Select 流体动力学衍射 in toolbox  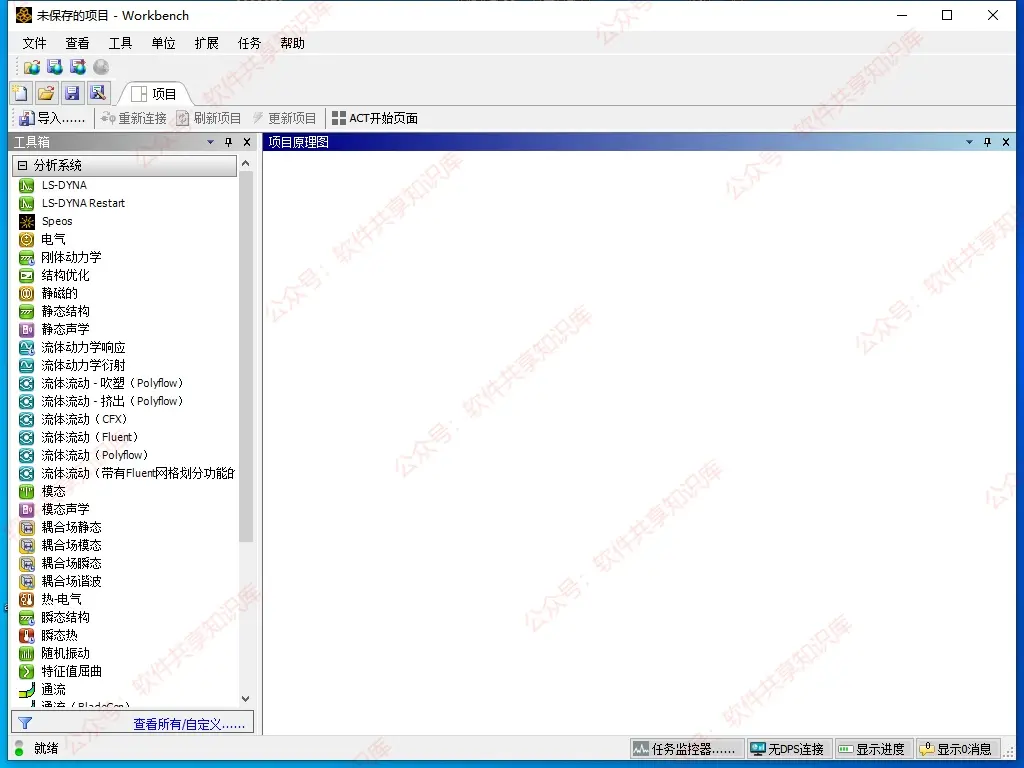click(83, 365)
